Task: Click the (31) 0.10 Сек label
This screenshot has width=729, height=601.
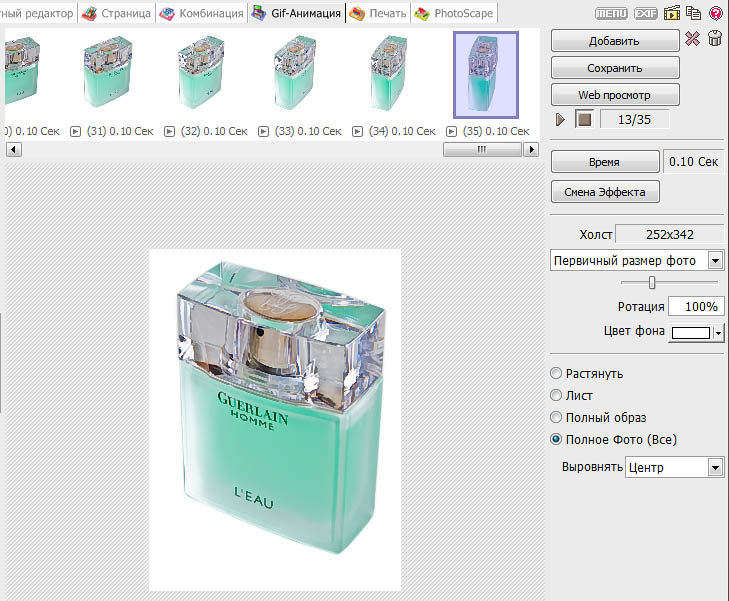Action: pos(120,132)
